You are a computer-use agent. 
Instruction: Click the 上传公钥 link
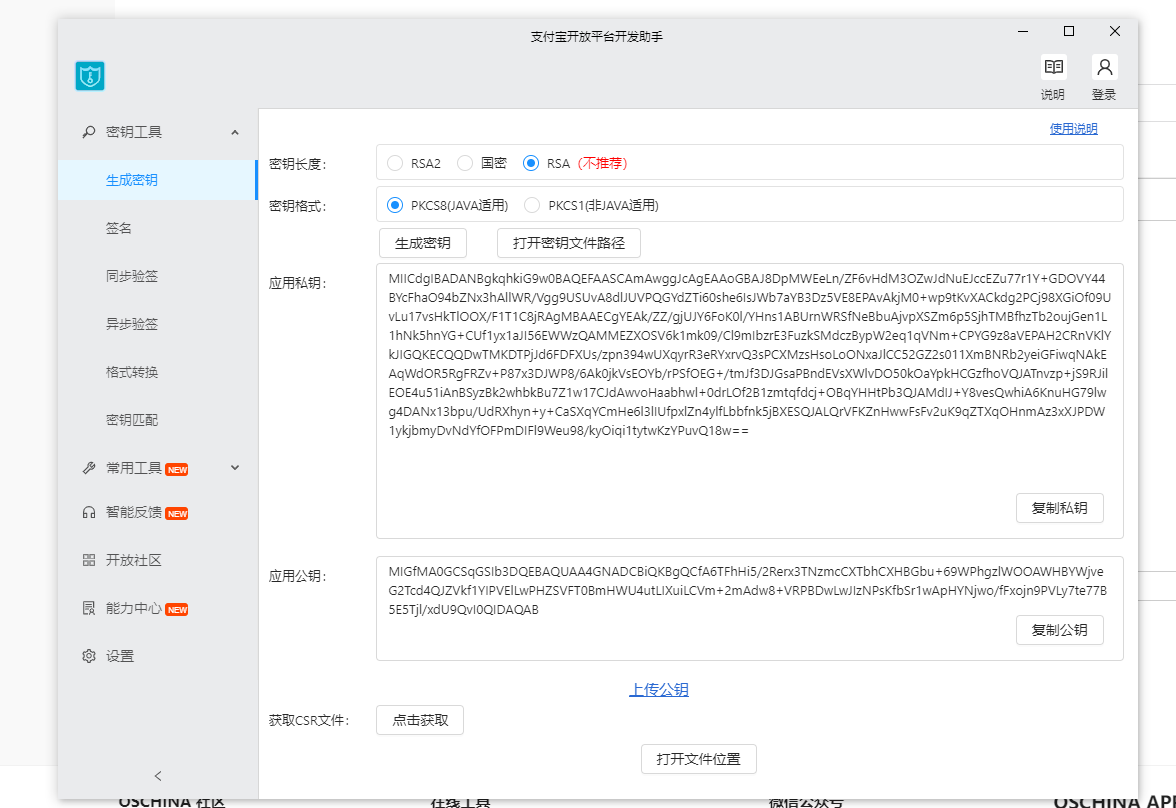658,689
